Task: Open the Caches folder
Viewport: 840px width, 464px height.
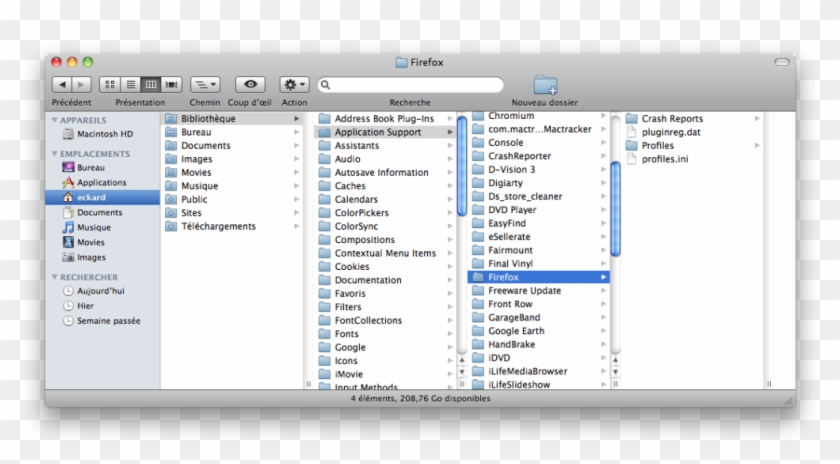Action: click(x=385, y=186)
